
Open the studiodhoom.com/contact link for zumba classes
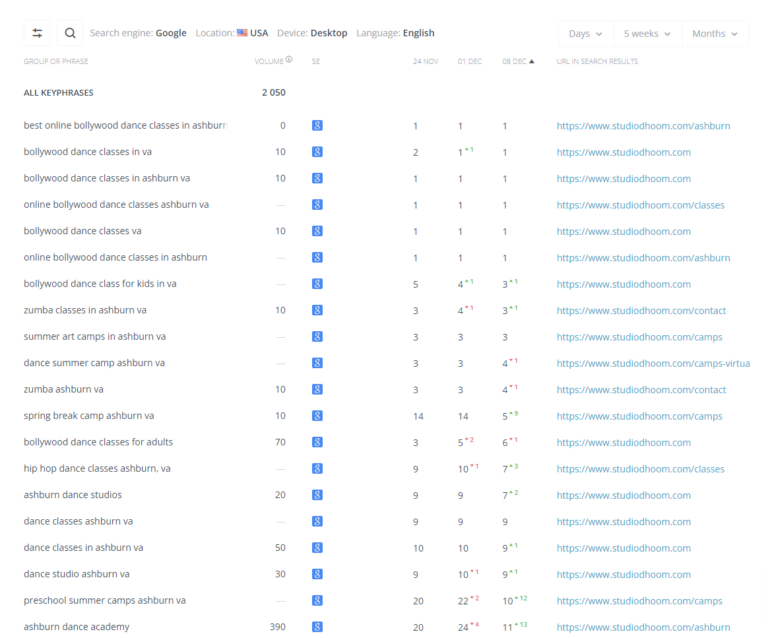tap(641, 310)
